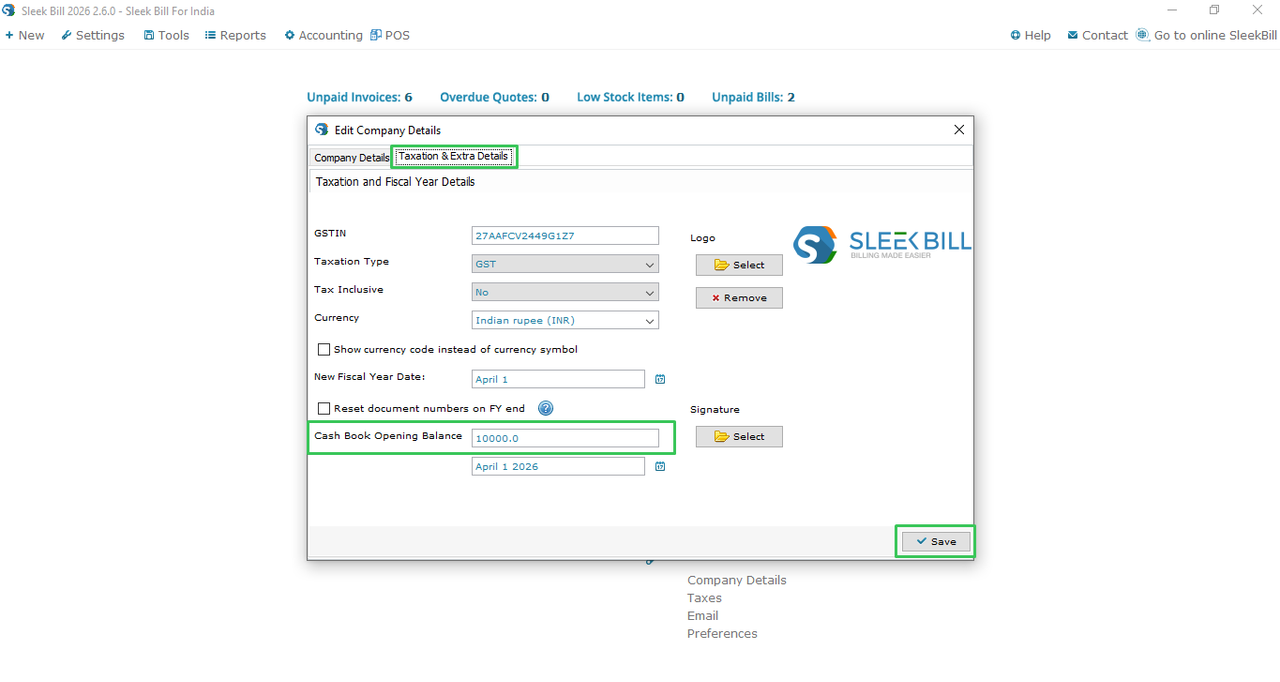Click Taxes link in background window

click(704, 598)
